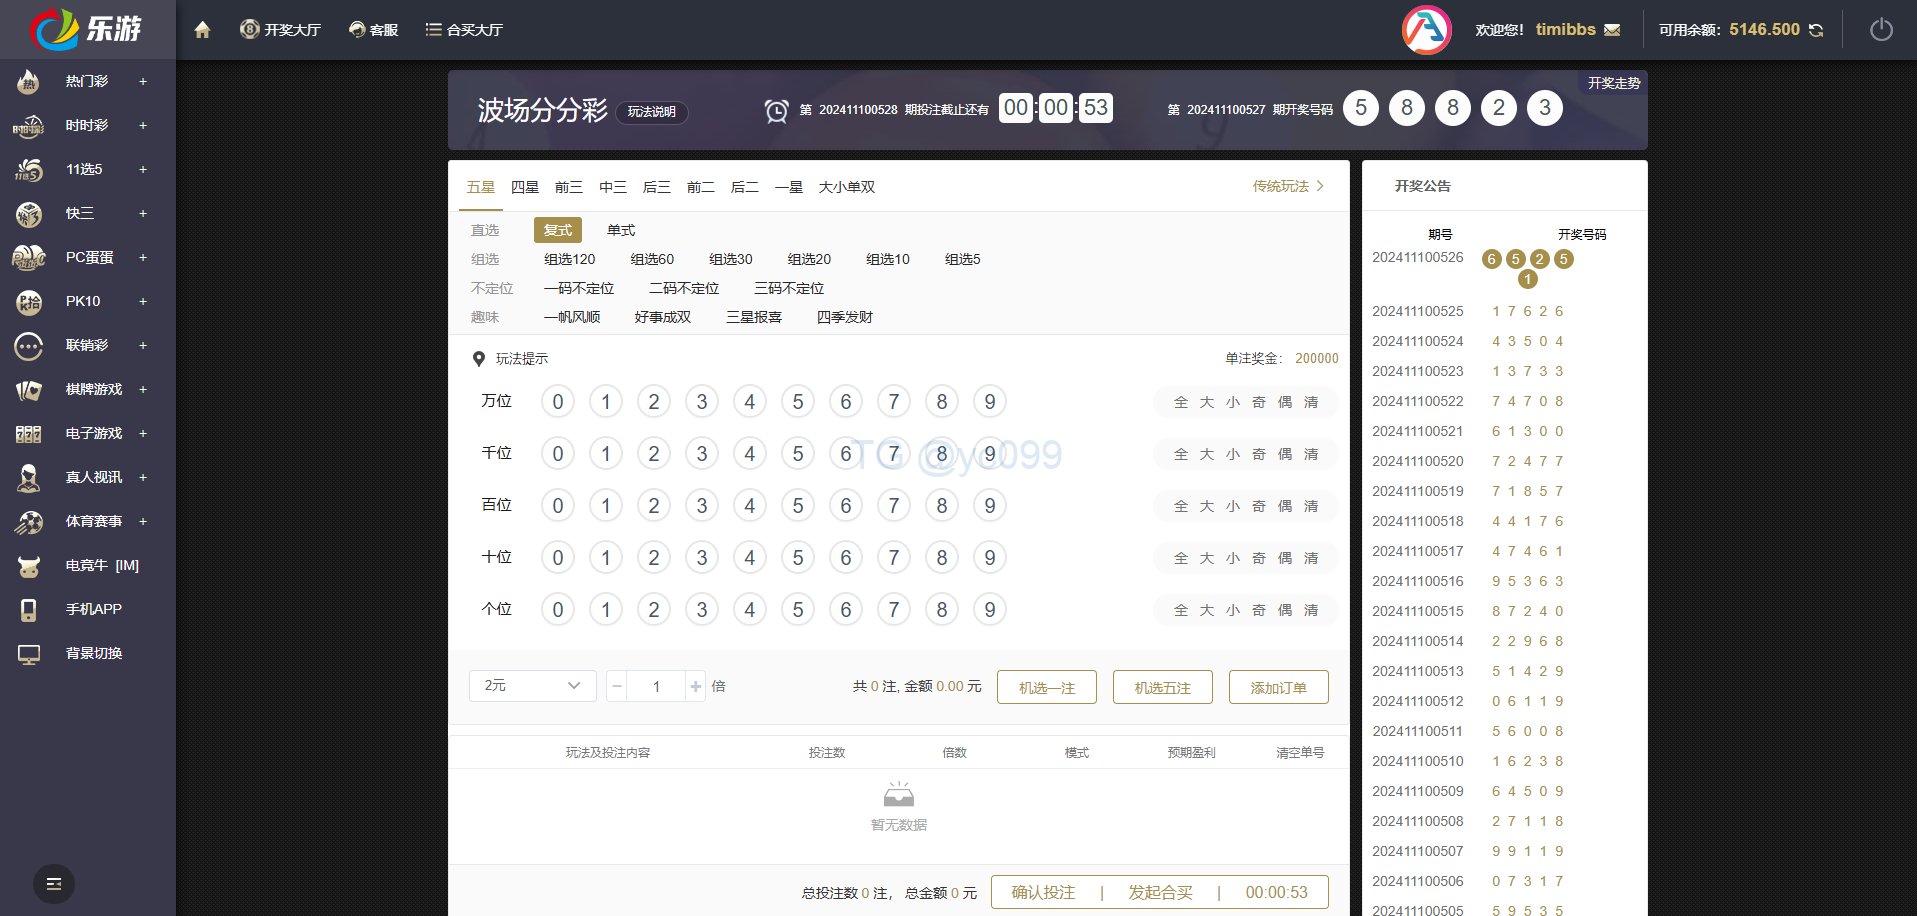Click the home icon in top bar
Screen dimensions: 1917x916
tap(202, 30)
